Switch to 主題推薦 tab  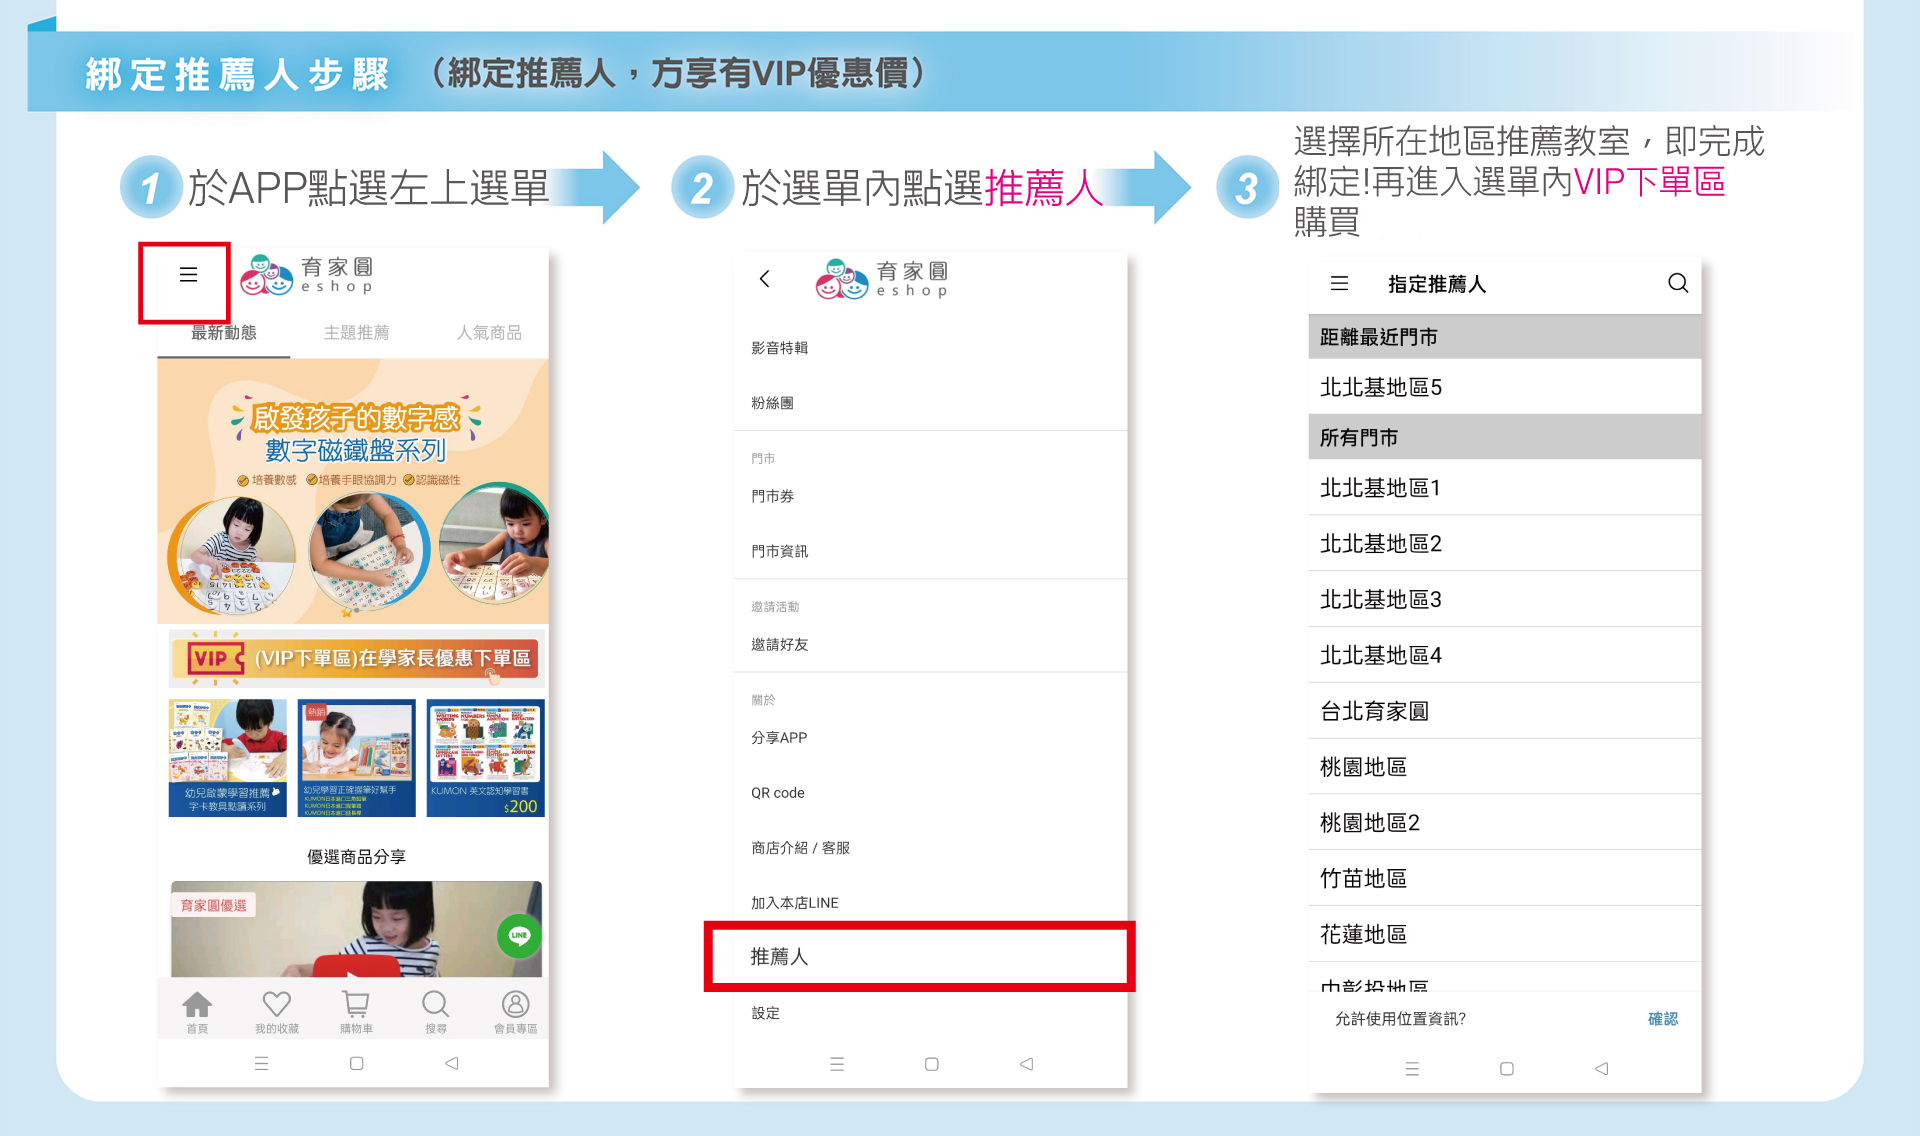click(x=356, y=332)
